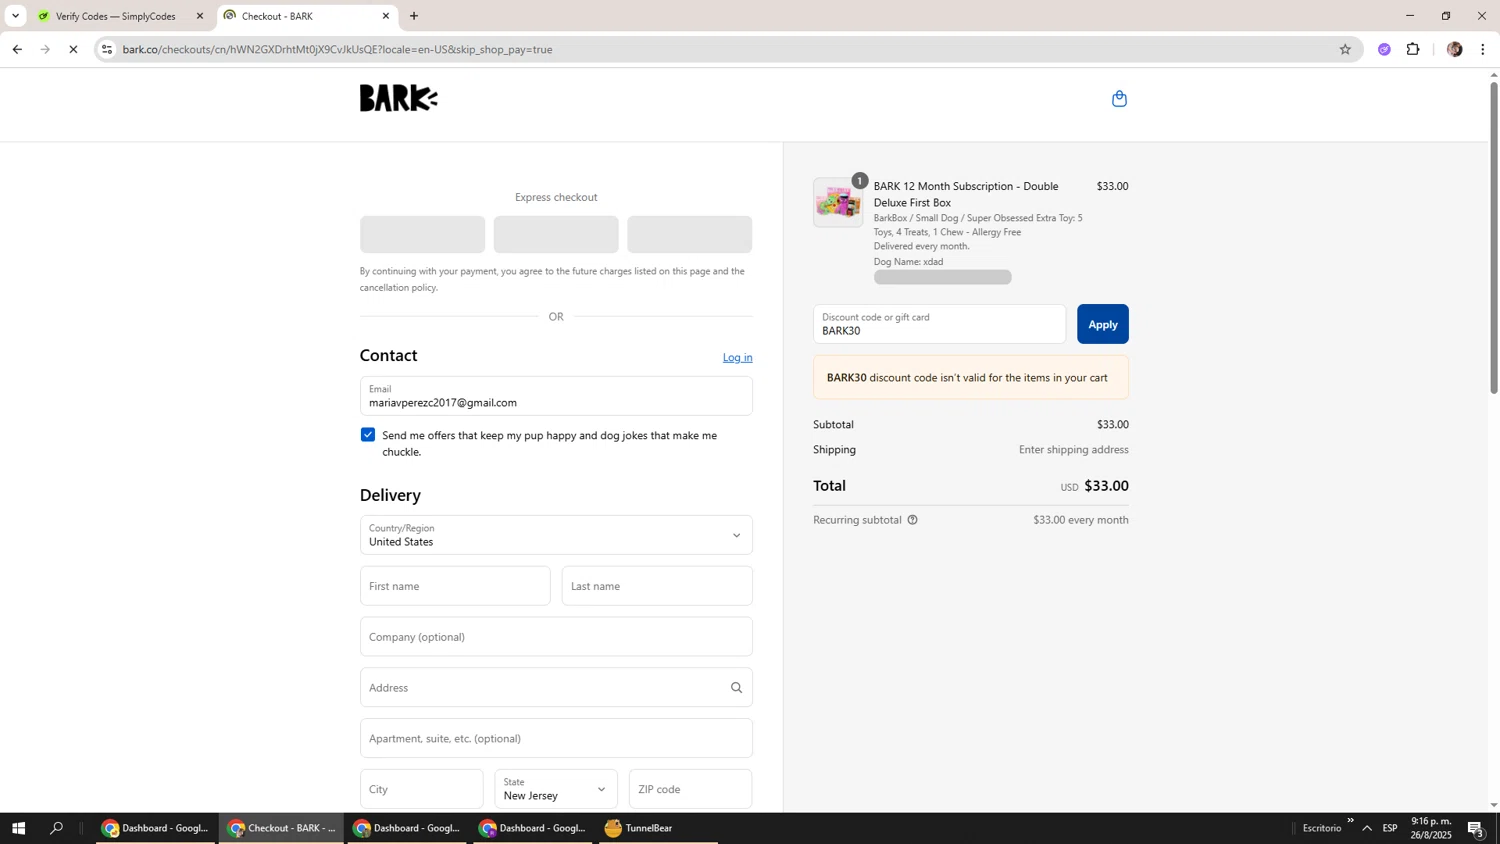Expand the Country/Region dropdown
The image size is (1500, 844).
[x=556, y=535]
